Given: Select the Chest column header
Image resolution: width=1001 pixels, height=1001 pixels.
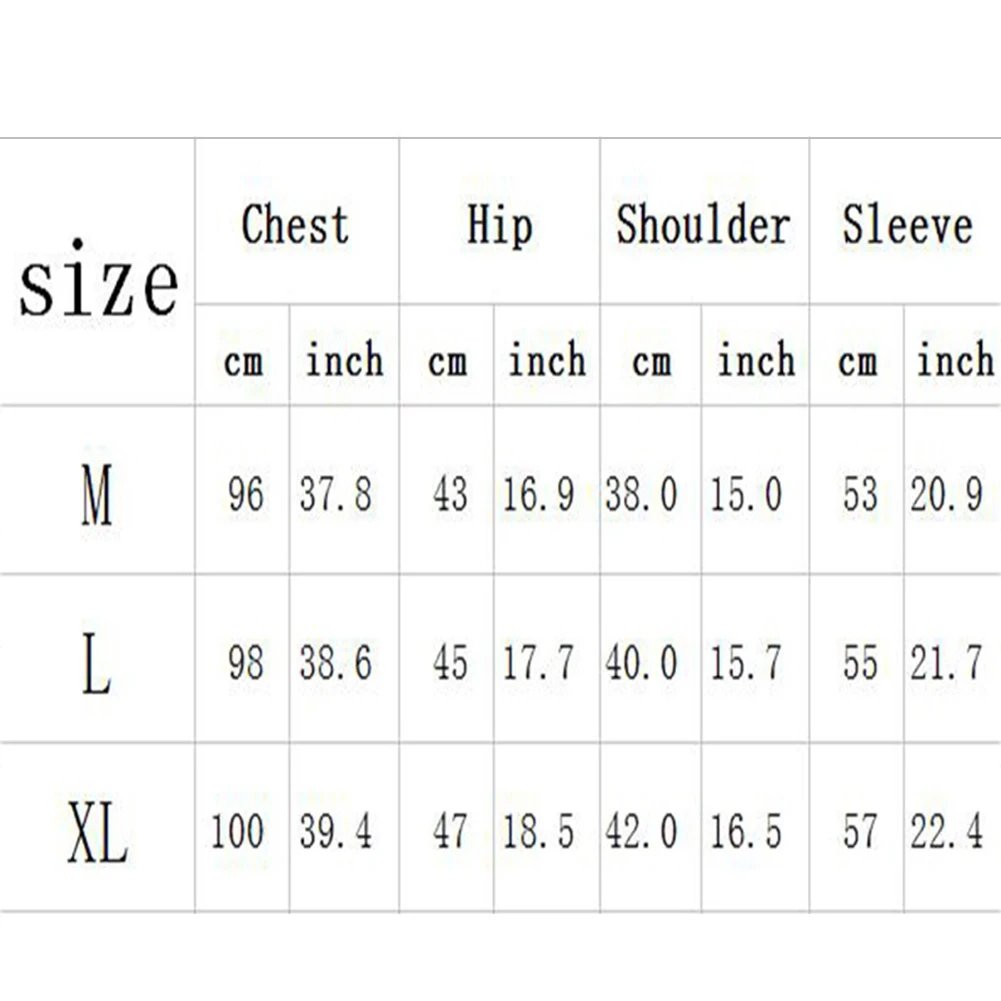Looking at the screenshot, I should (296, 224).
